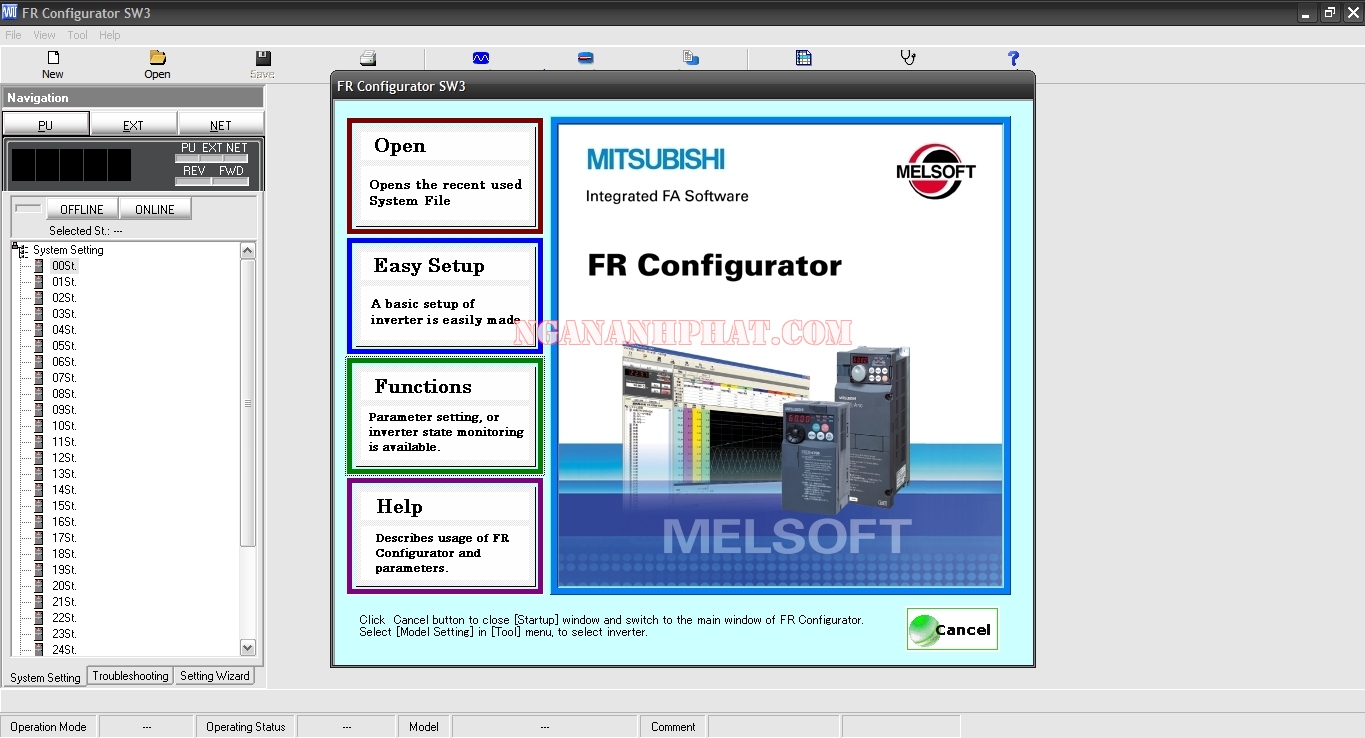Click the station list scroll down arrow

coord(248,647)
